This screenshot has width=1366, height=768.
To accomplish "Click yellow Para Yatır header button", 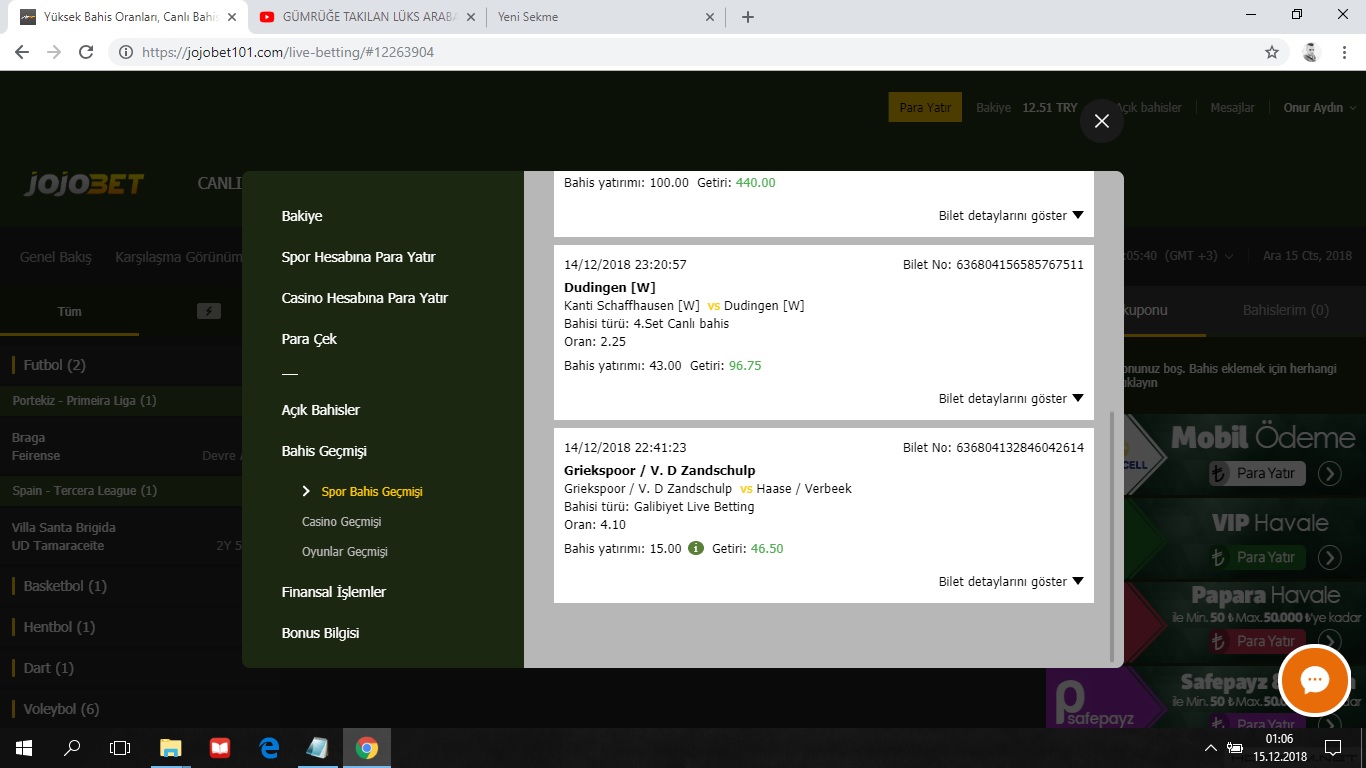I will point(925,108).
